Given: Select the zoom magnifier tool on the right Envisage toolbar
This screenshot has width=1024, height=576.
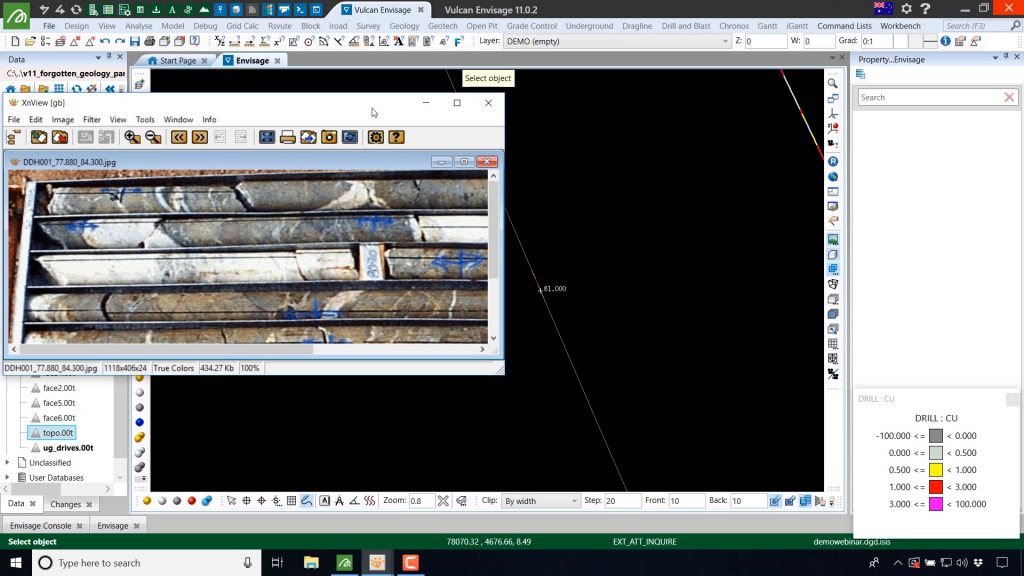Looking at the screenshot, I should point(832,82).
